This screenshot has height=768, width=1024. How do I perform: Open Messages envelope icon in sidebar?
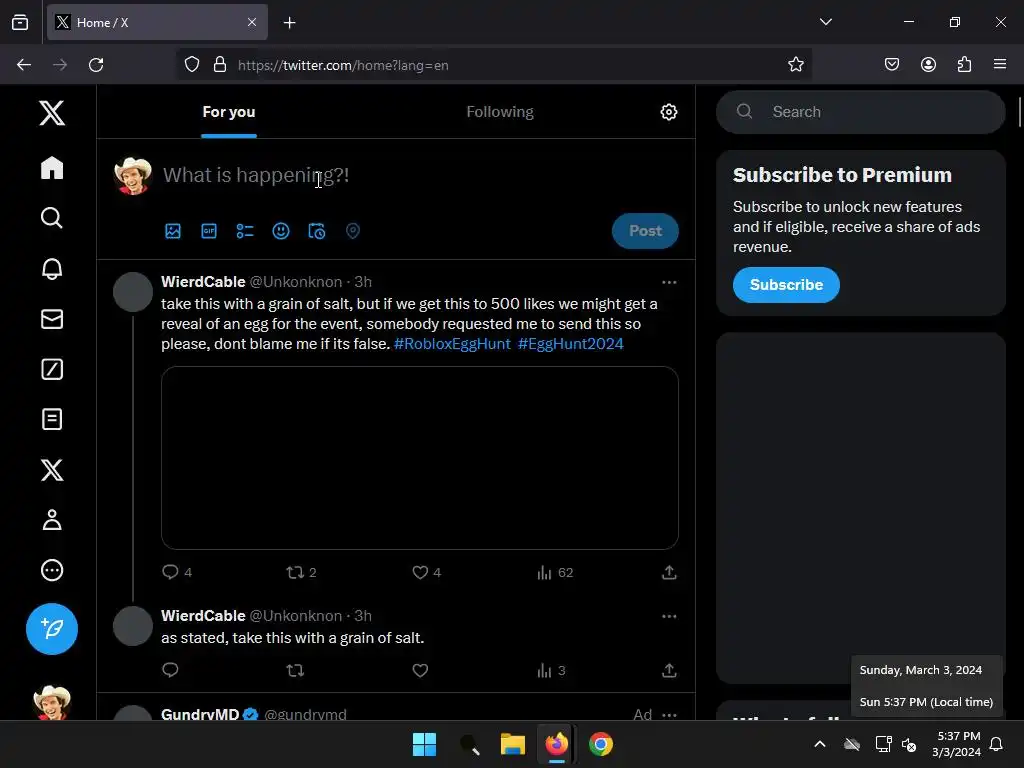[x=52, y=319]
